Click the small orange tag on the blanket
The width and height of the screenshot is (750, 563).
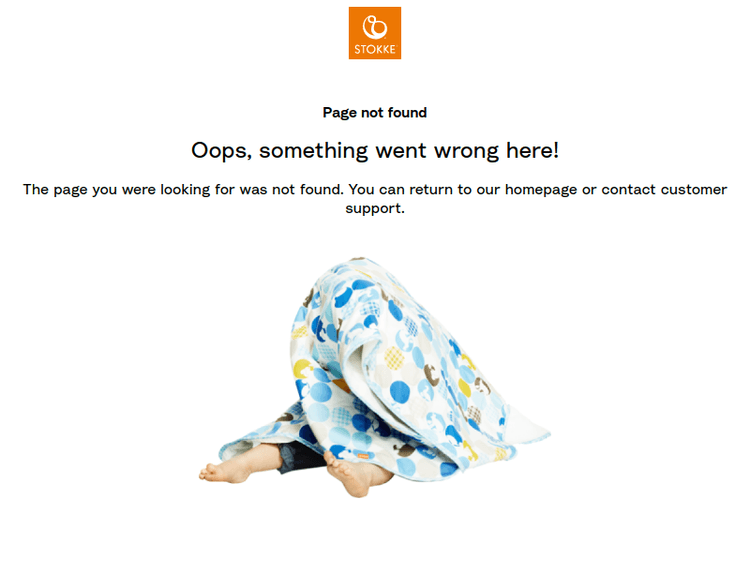(363, 455)
